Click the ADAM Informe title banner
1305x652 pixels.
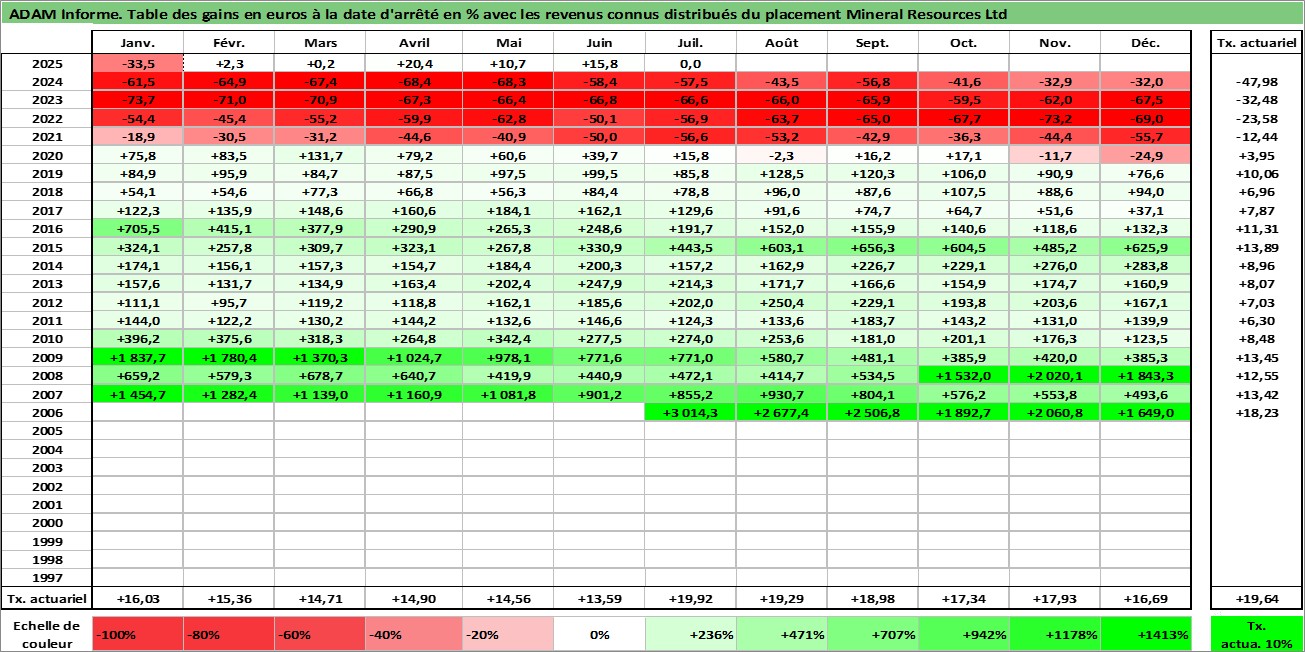pos(652,14)
